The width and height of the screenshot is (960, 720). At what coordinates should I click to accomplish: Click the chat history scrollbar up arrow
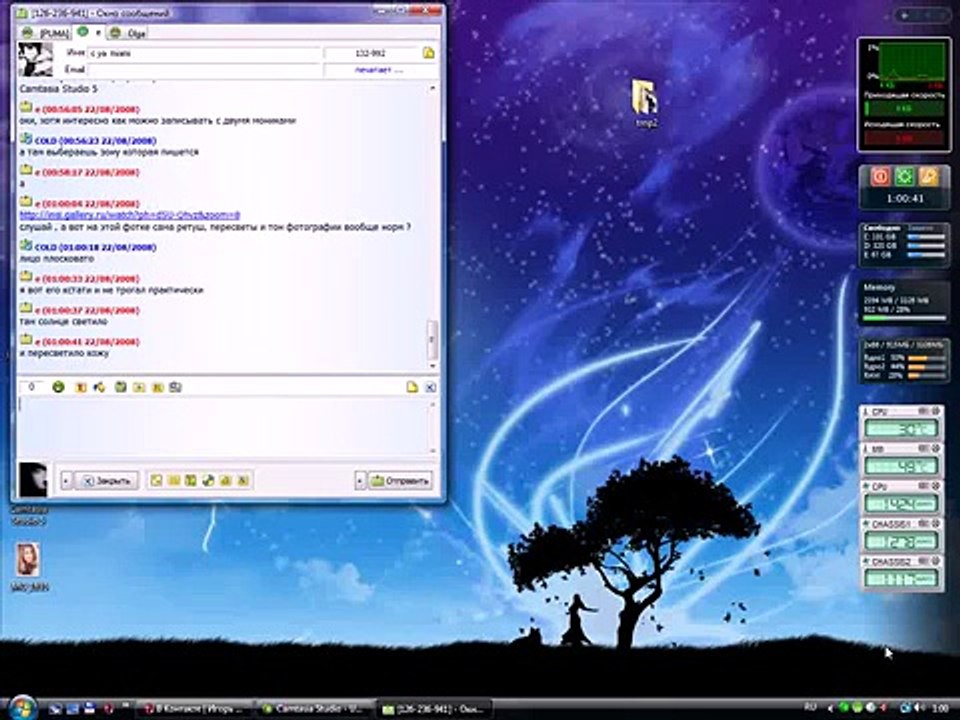432,88
